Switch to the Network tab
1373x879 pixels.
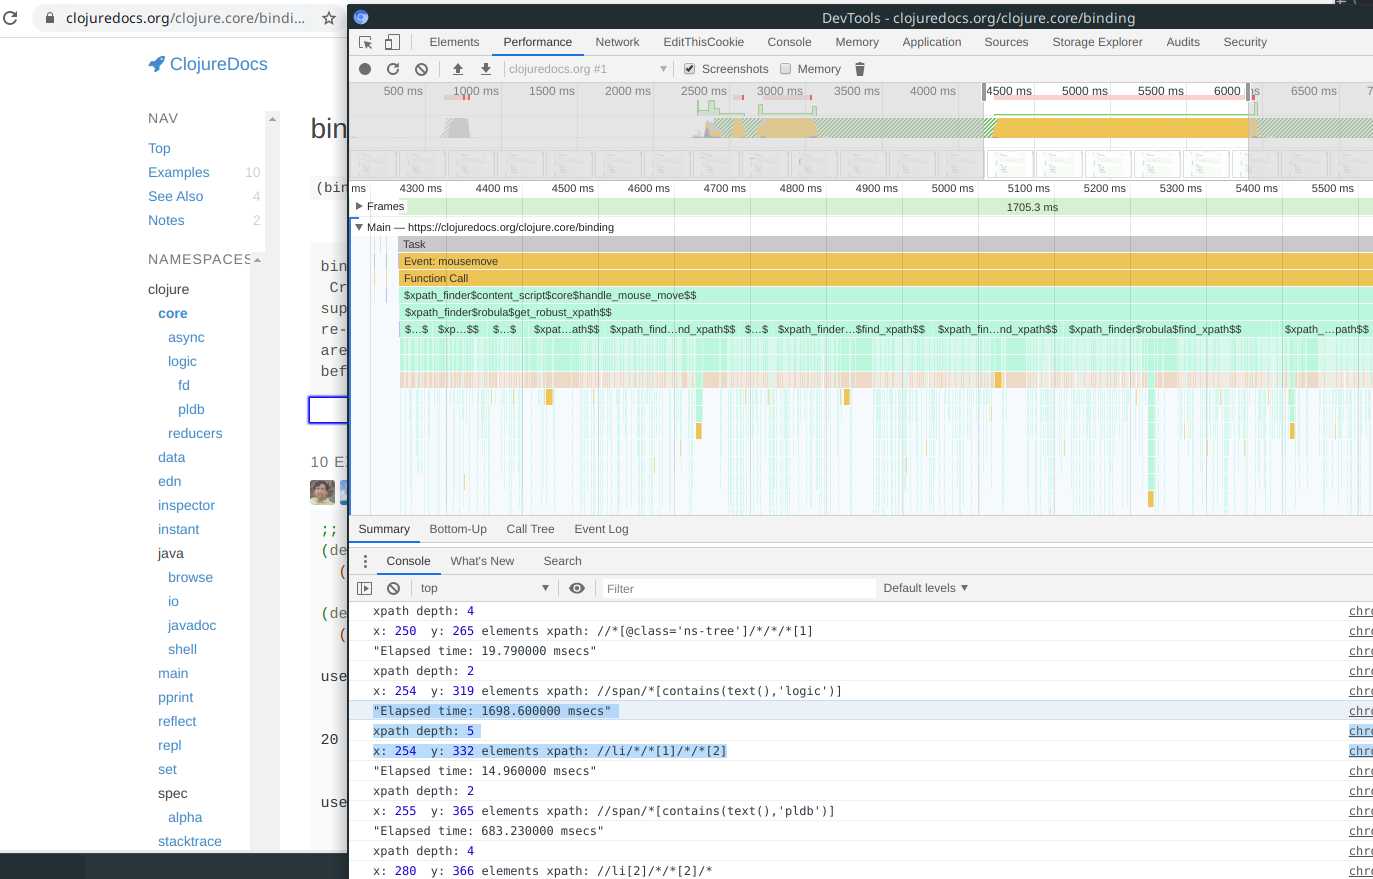pyautogui.click(x=617, y=42)
